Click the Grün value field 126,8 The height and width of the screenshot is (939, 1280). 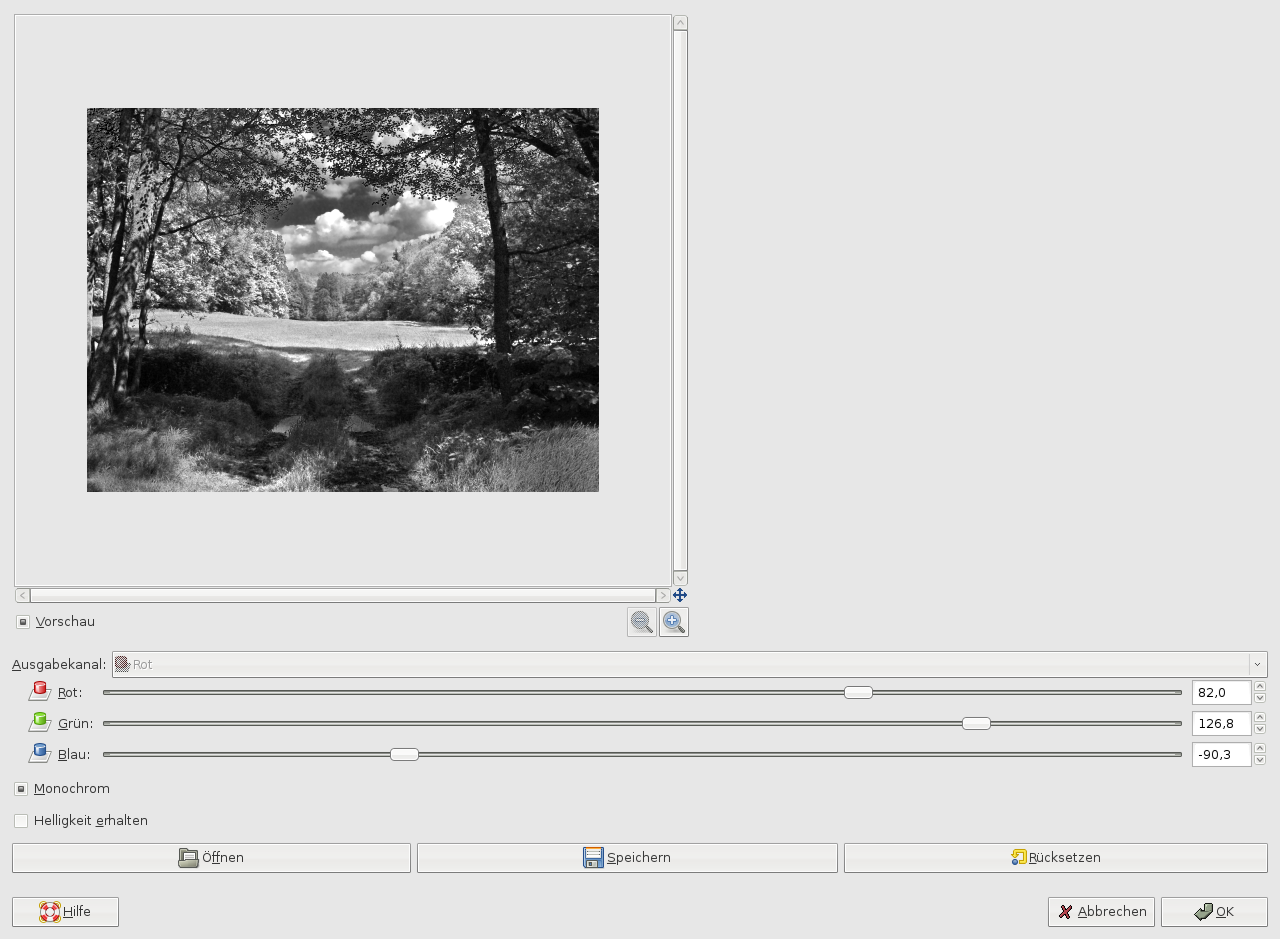pyautogui.click(x=1221, y=723)
